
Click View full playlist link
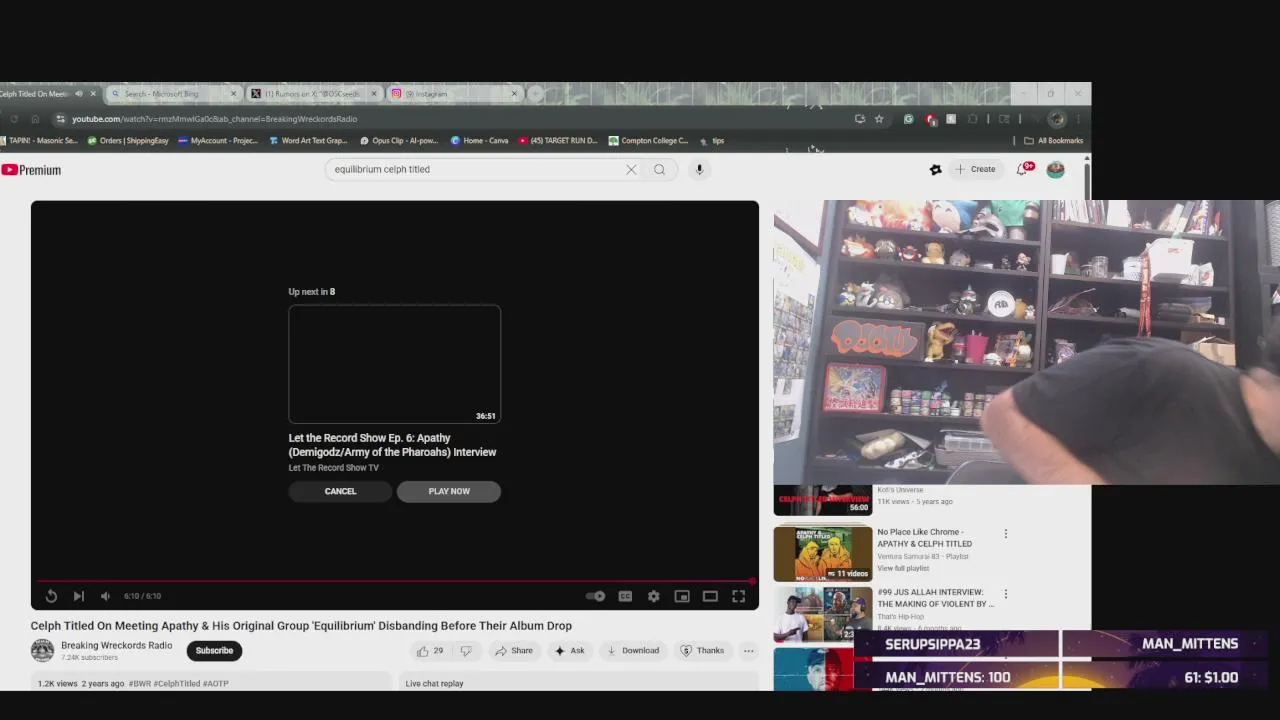point(903,568)
